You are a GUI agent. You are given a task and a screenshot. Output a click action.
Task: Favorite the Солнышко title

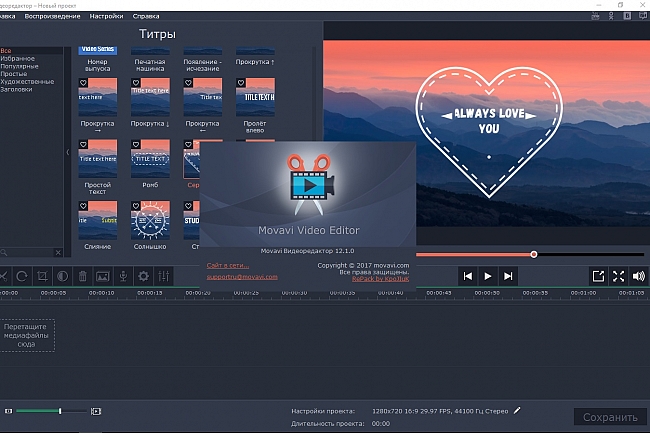[x=136, y=206]
